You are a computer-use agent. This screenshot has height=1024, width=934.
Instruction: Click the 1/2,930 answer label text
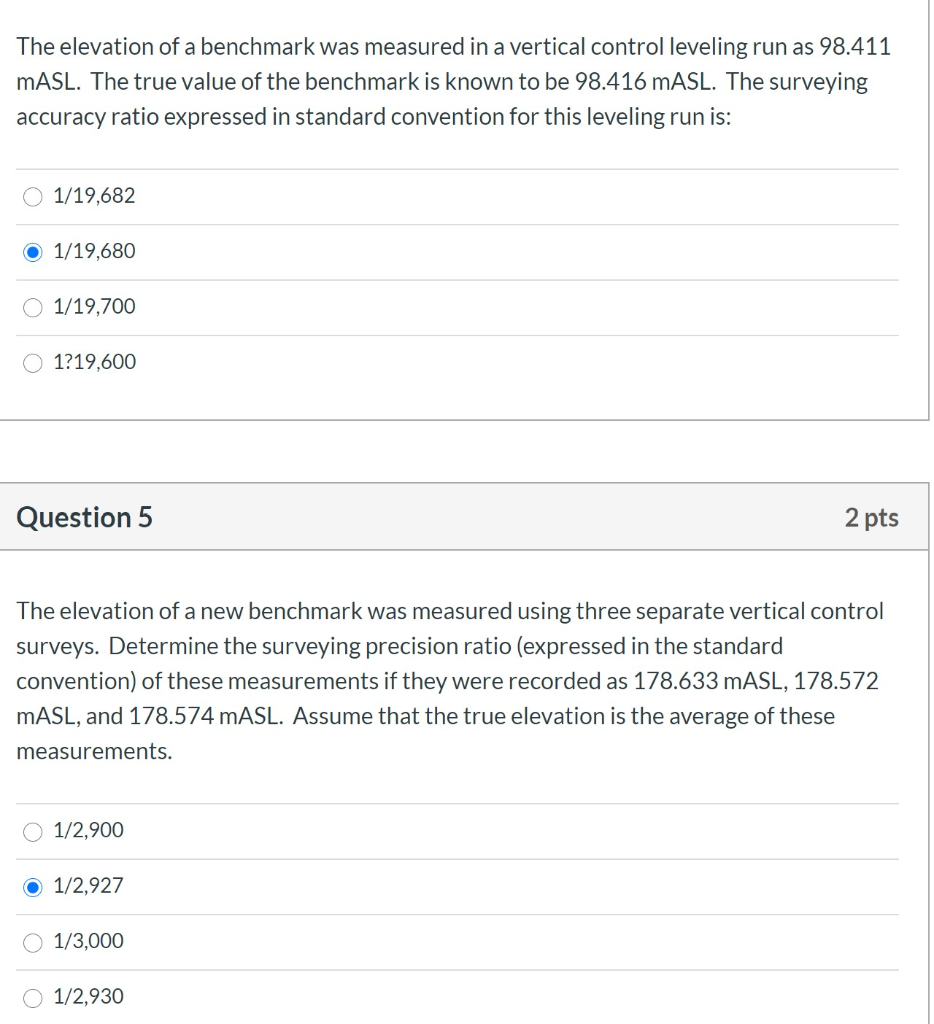click(89, 996)
